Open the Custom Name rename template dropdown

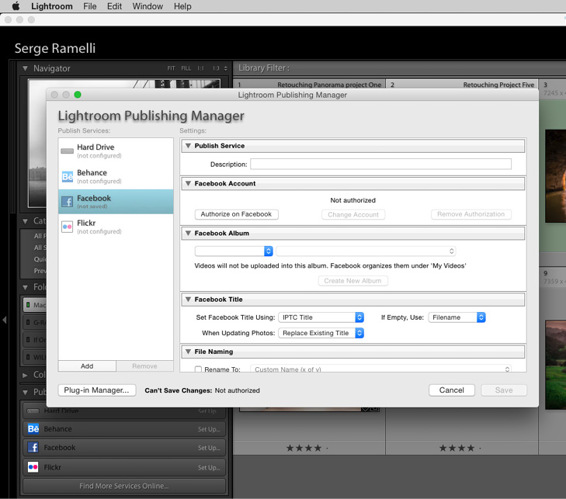point(381,369)
